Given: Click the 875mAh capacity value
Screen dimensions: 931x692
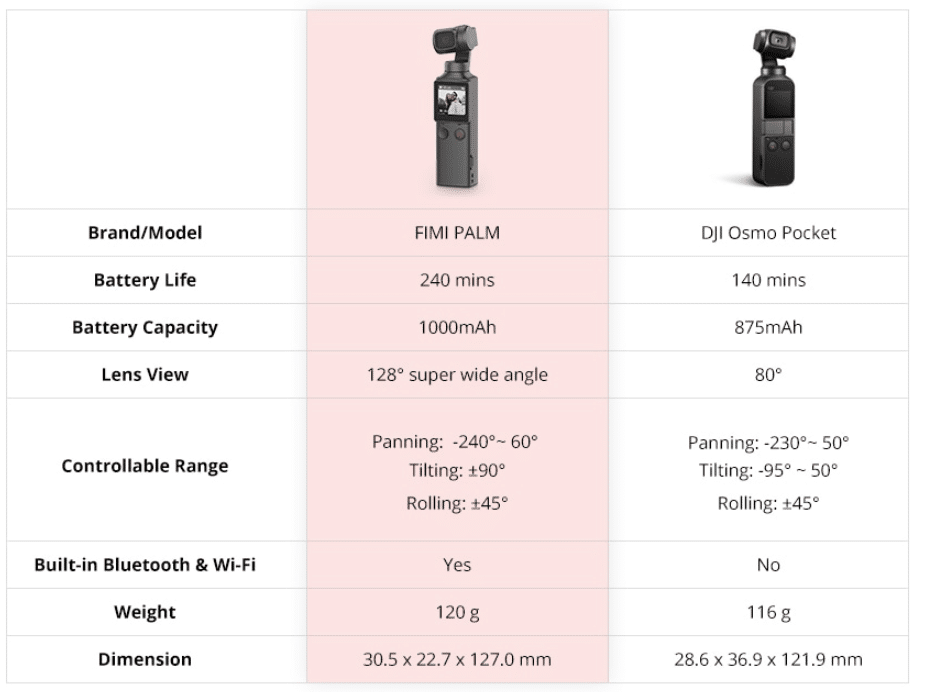Looking at the screenshot, I should click(x=768, y=327).
